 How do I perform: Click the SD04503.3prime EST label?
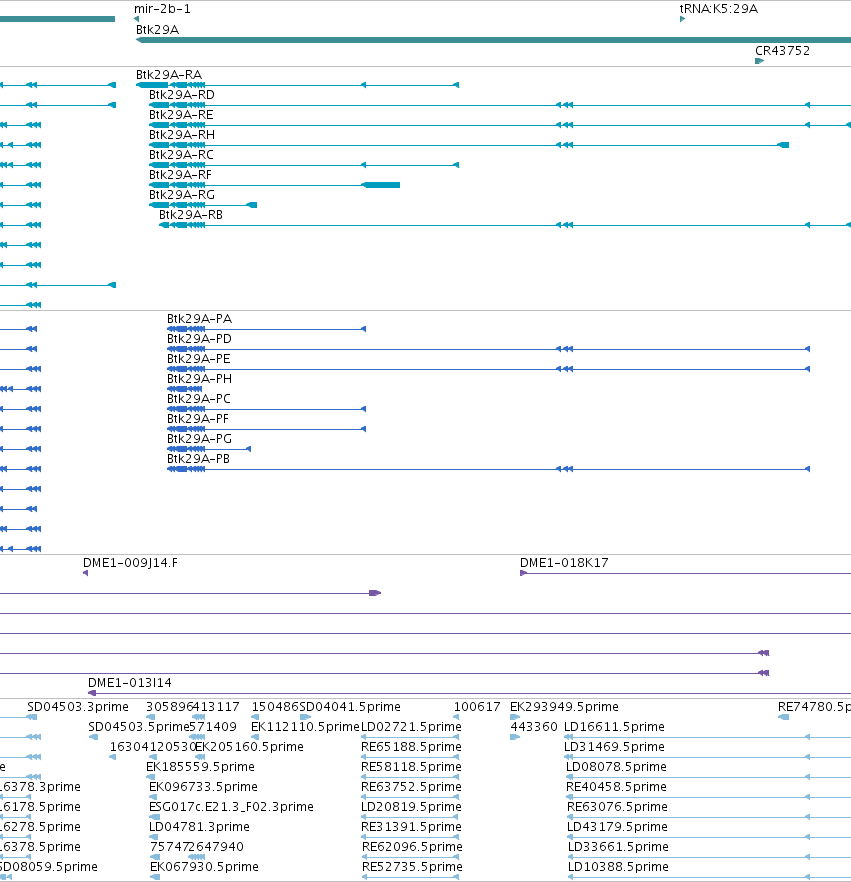point(78,707)
